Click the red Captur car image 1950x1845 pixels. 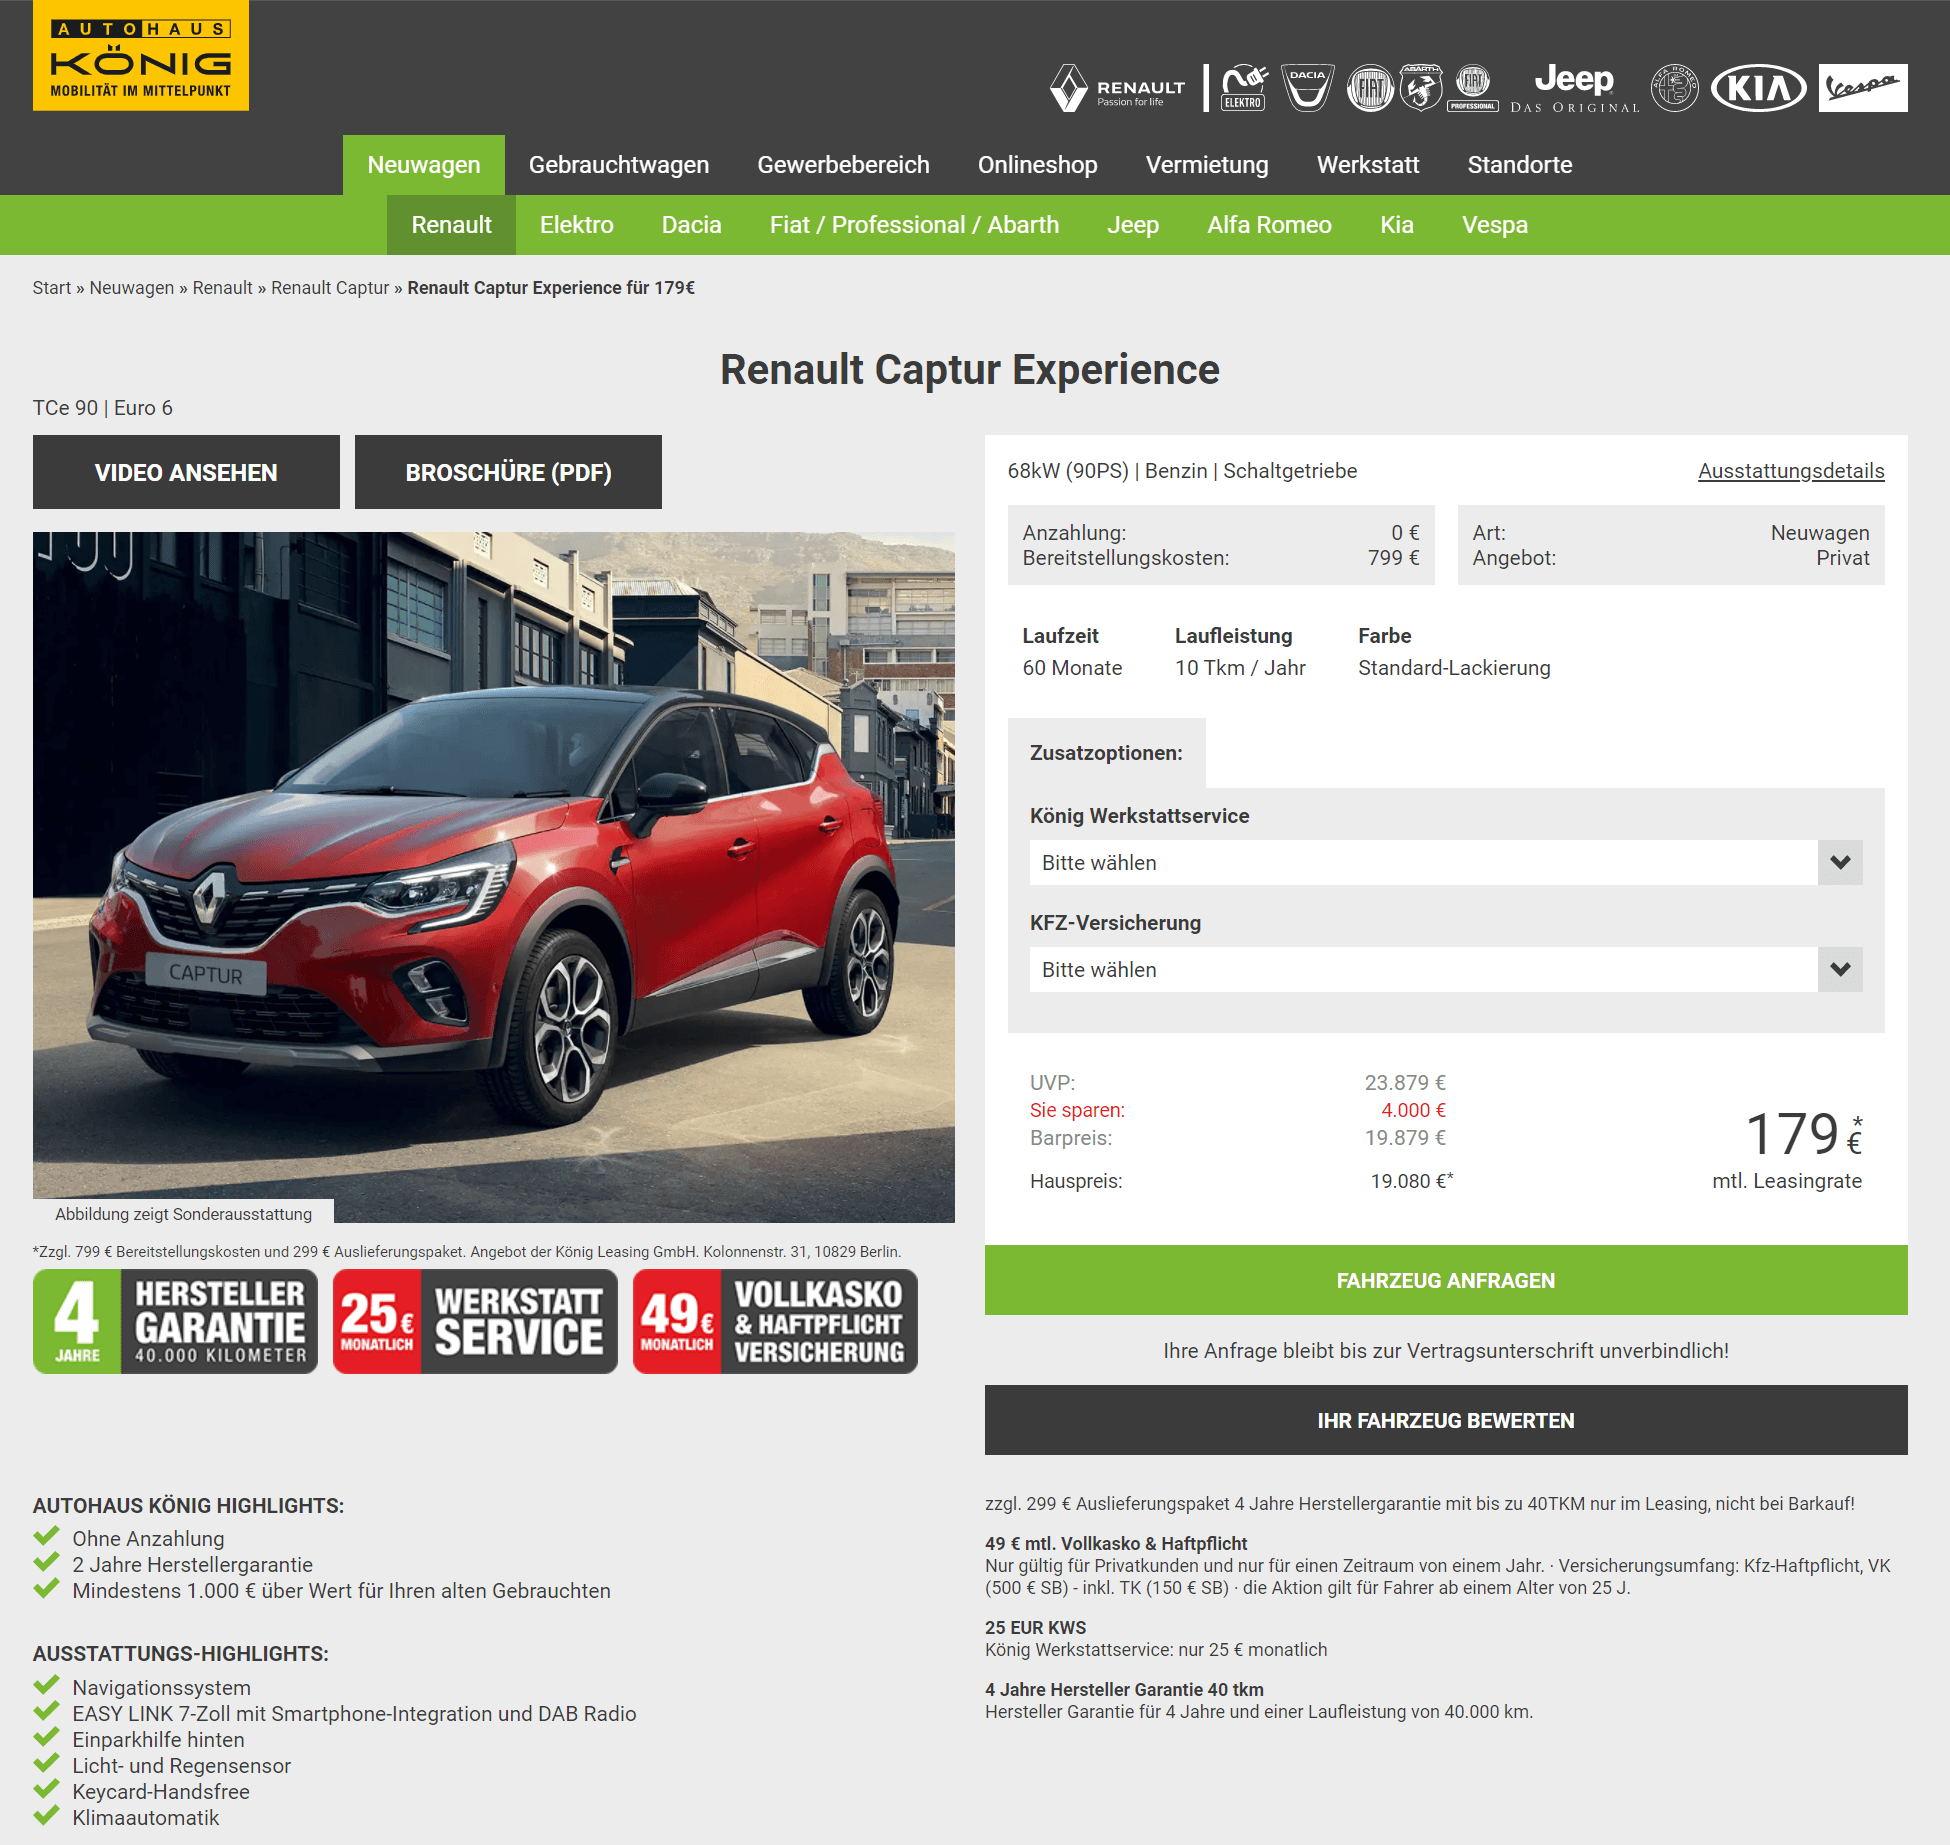coord(494,876)
